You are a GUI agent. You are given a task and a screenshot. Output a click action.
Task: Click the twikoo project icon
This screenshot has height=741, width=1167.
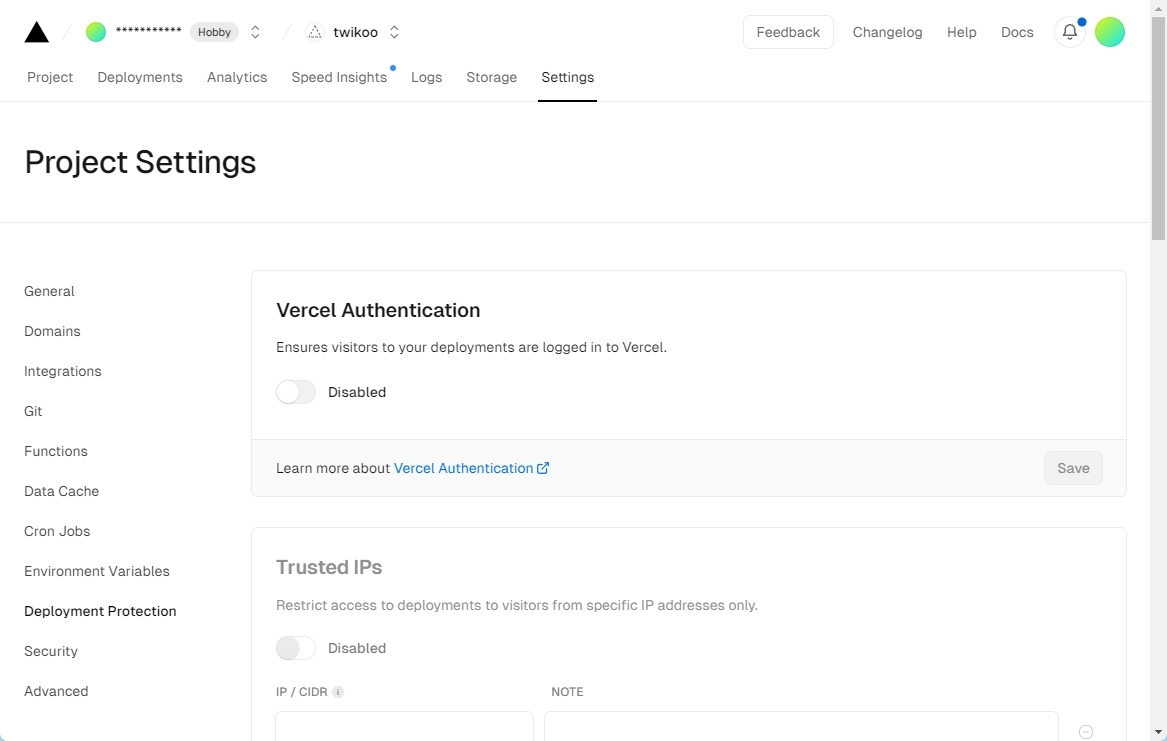[315, 32]
